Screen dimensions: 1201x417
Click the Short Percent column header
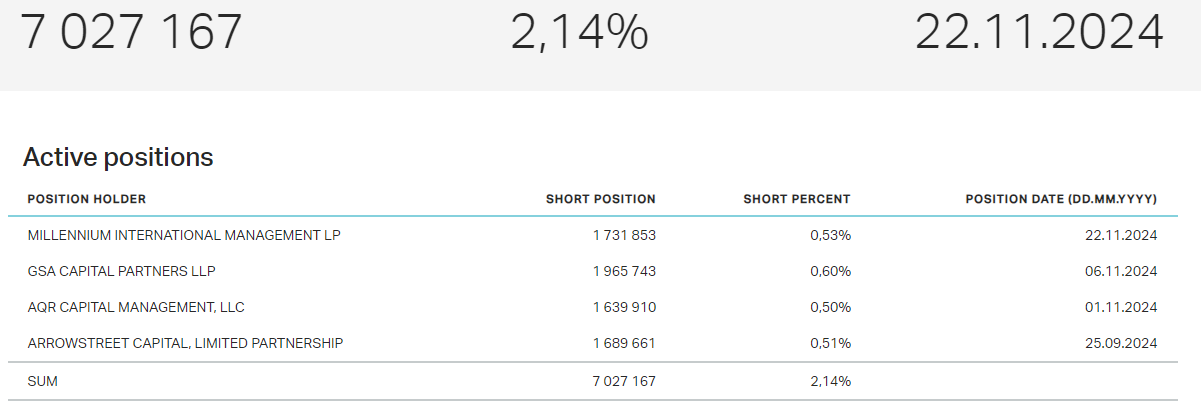pos(797,199)
